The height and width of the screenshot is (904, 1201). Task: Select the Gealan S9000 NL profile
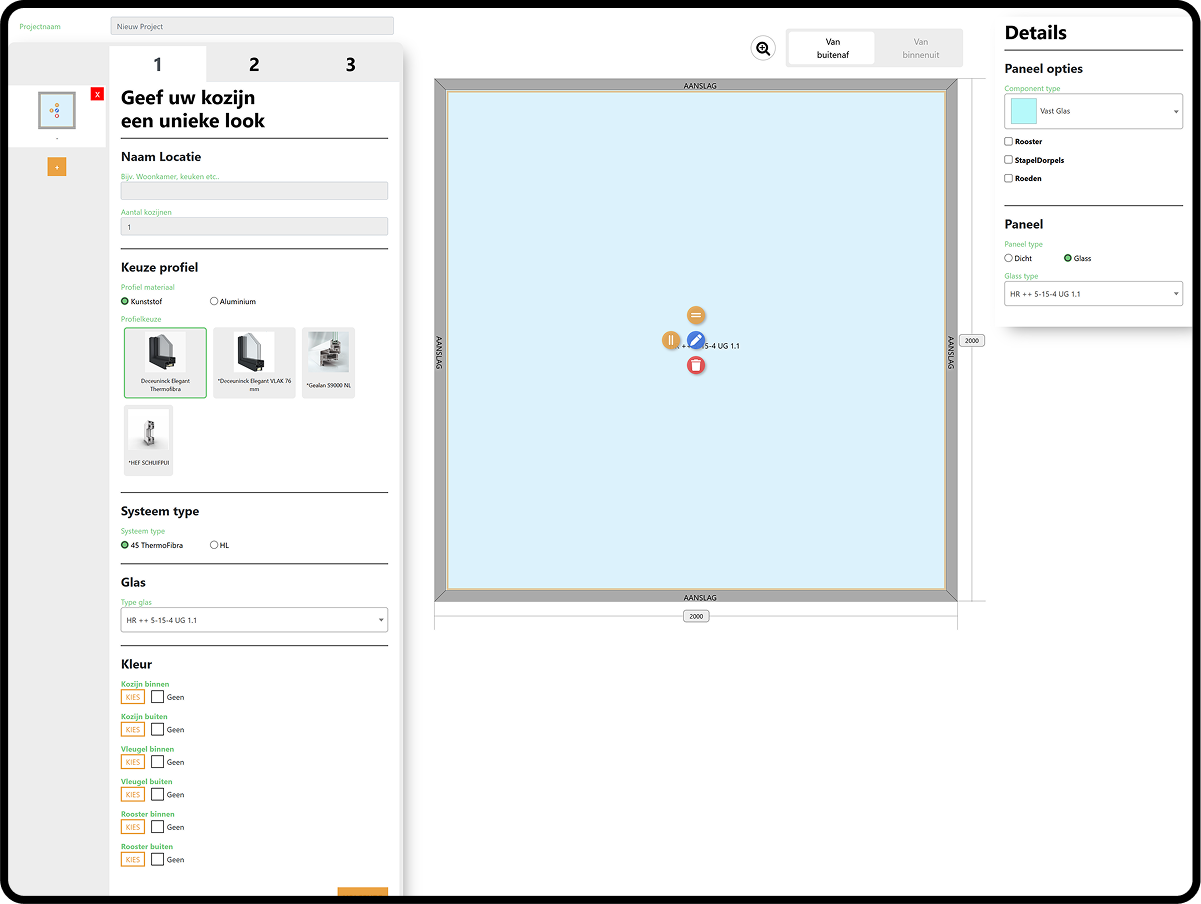click(x=328, y=363)
